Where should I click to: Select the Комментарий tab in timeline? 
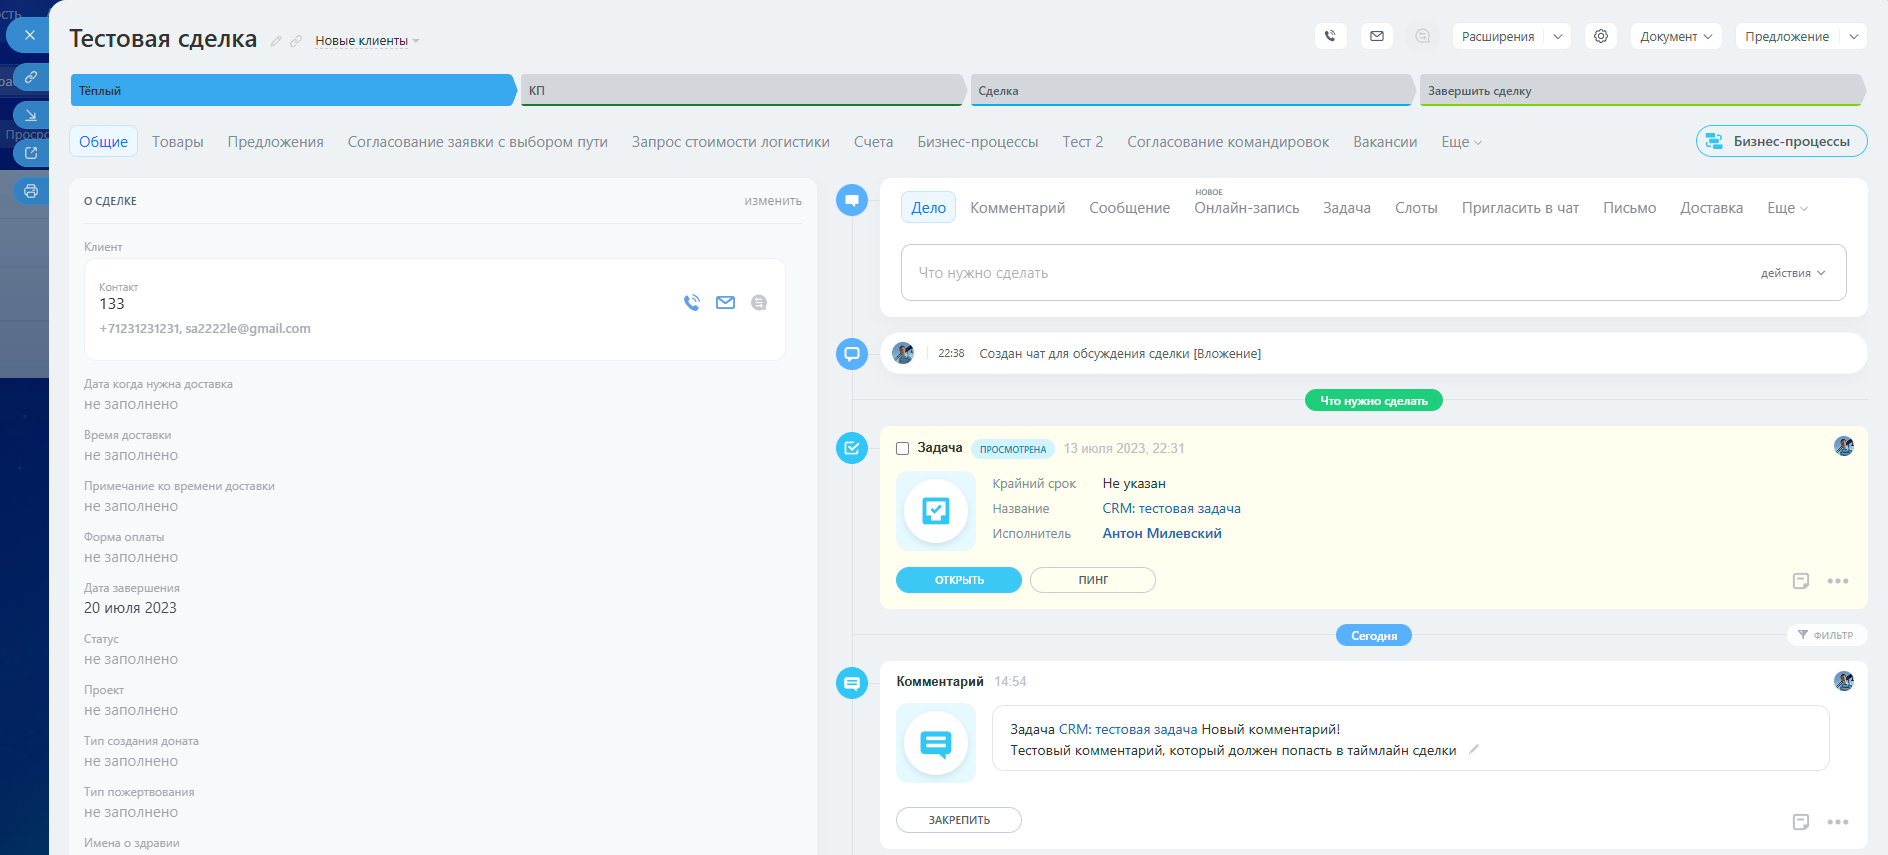[x=1017, y=208]
